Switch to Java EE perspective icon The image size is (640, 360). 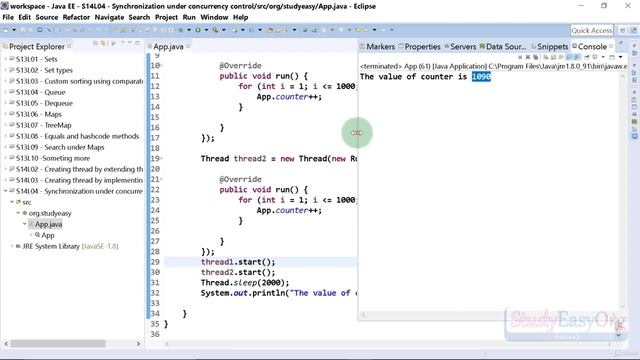pos(633,30)
